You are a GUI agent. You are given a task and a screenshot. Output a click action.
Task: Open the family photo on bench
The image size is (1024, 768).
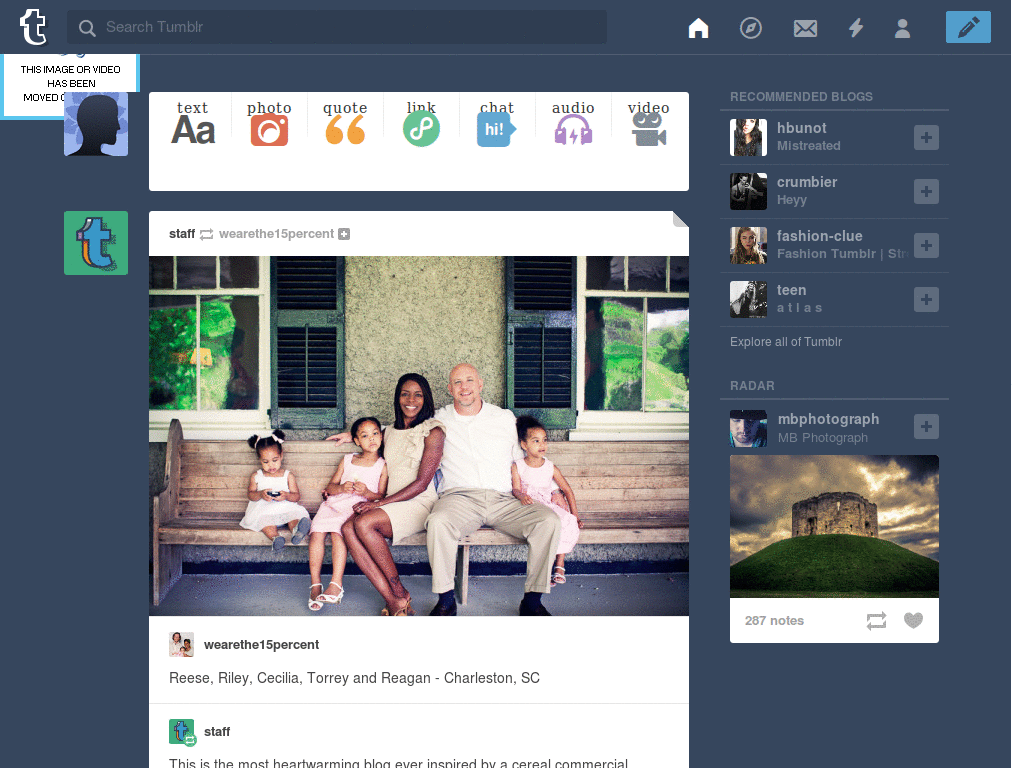point(419,436)
